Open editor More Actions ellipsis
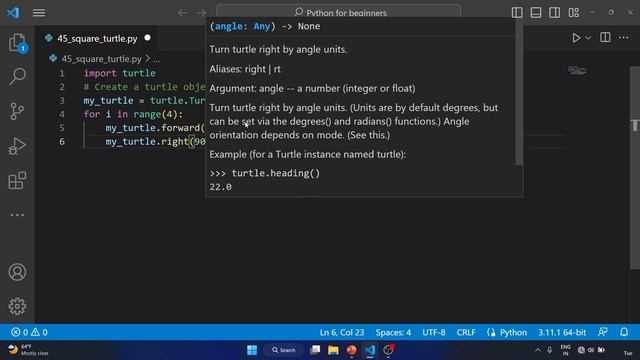The width and height of the screenshot is (640, 360). 623,38
